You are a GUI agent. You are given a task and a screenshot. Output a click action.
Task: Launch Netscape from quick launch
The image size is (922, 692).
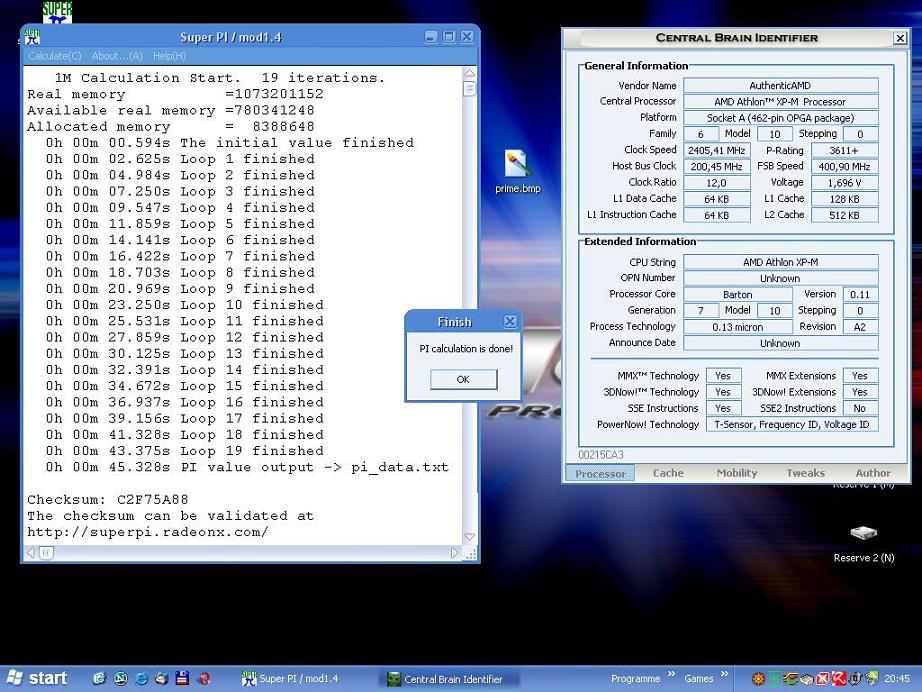point(121,678)
